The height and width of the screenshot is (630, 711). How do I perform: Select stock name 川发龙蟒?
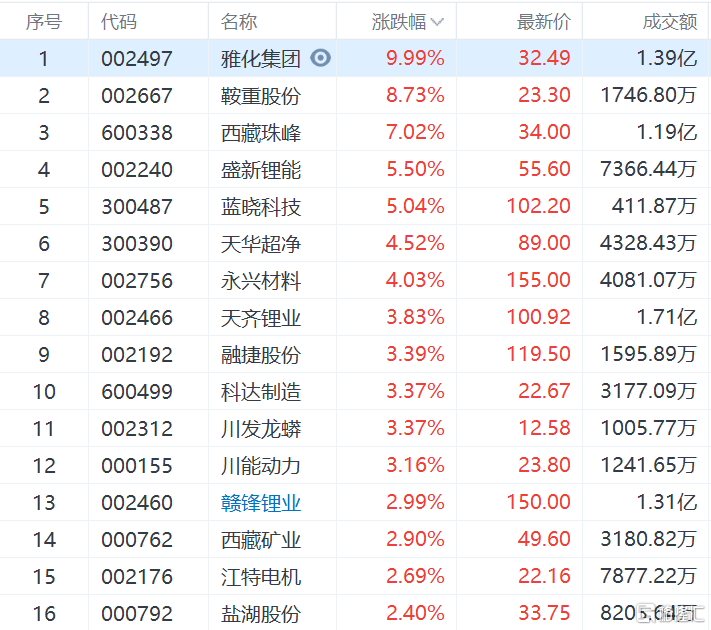(x=261, y=429)
